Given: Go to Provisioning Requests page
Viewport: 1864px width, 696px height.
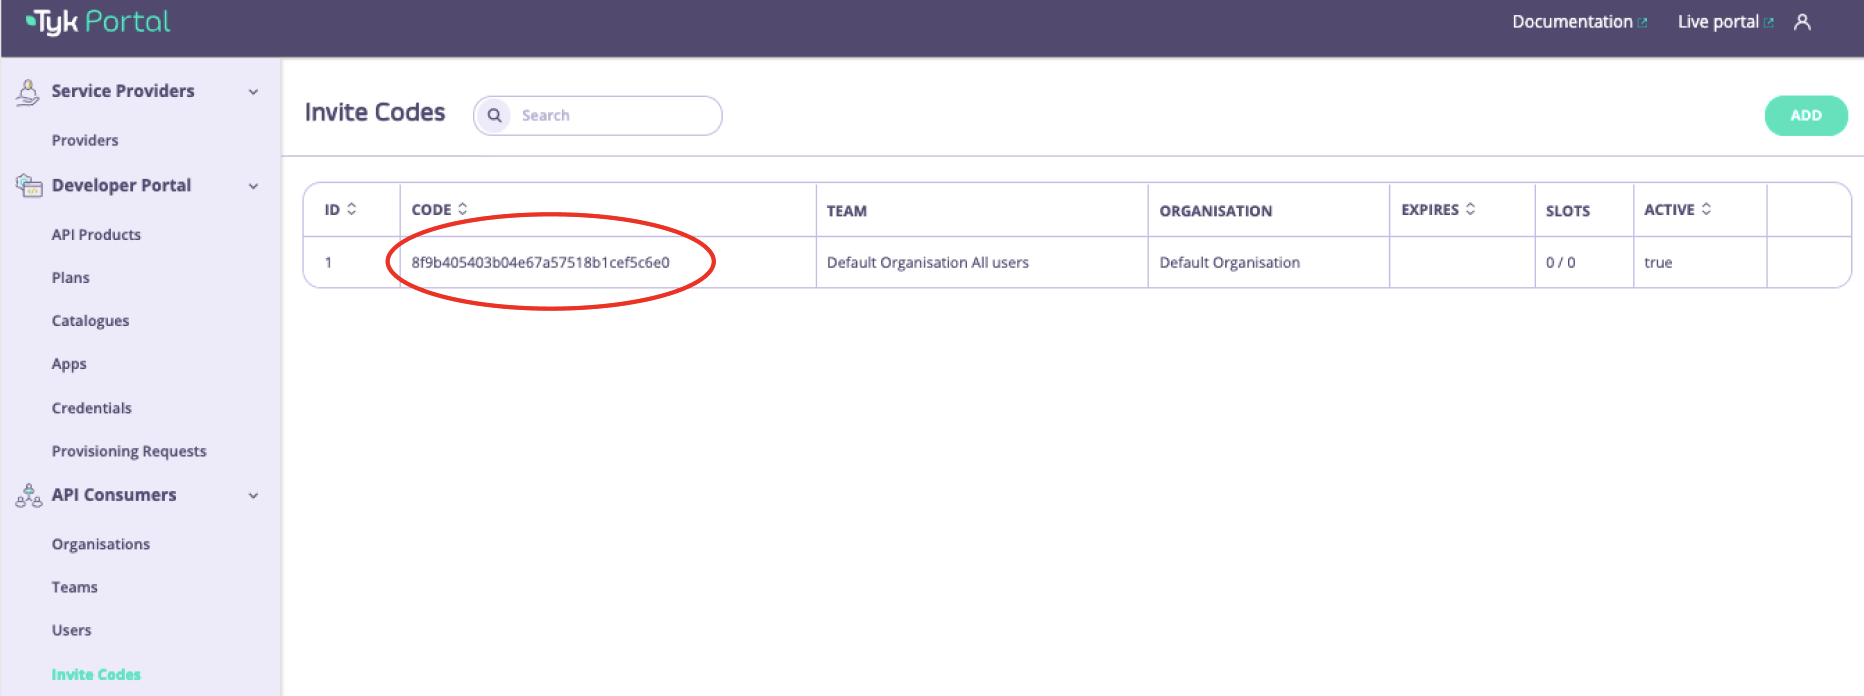Looking at the screenshot, I should tap(129, 451).
